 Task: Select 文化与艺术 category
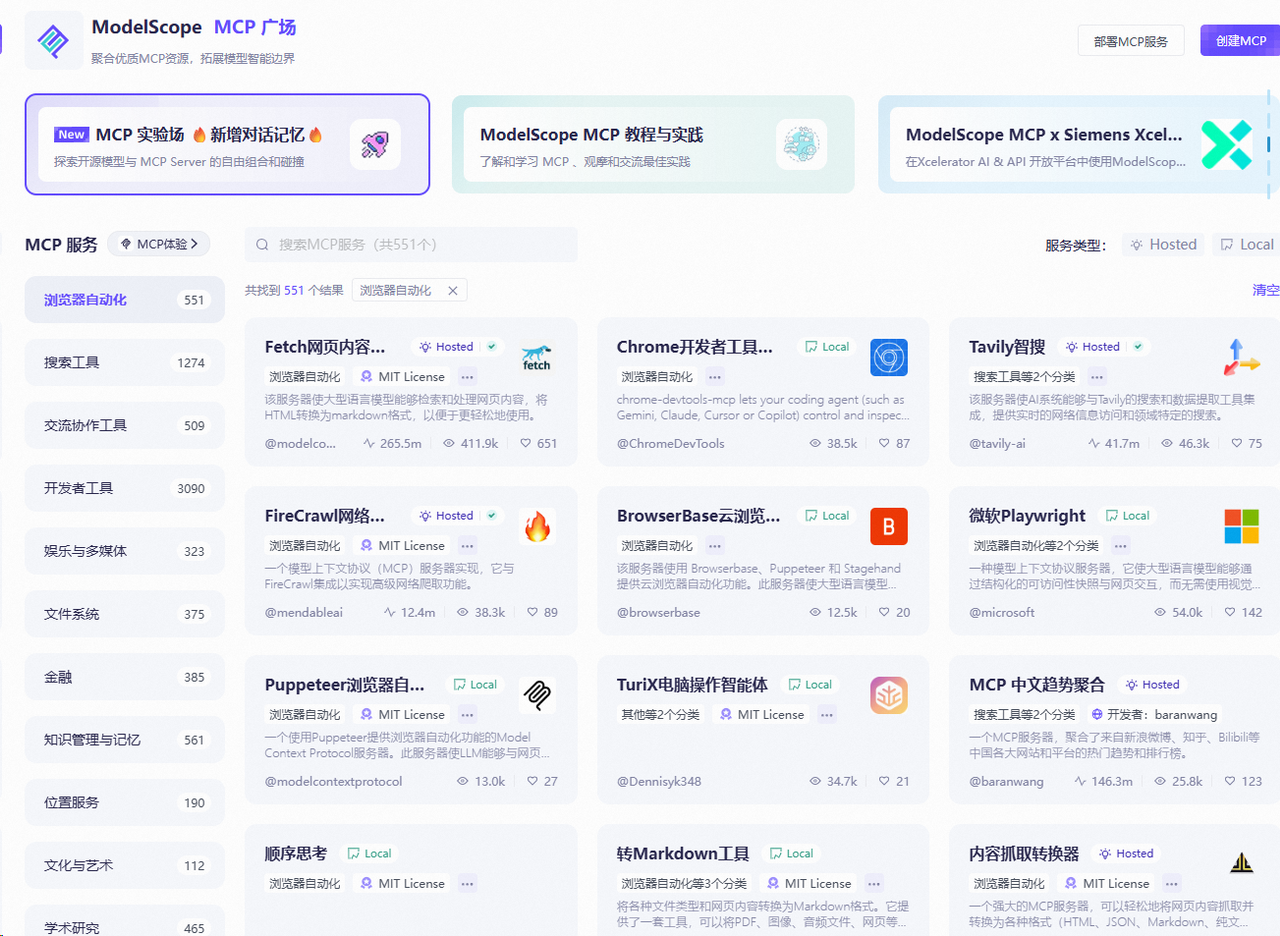tap(125, 866)
